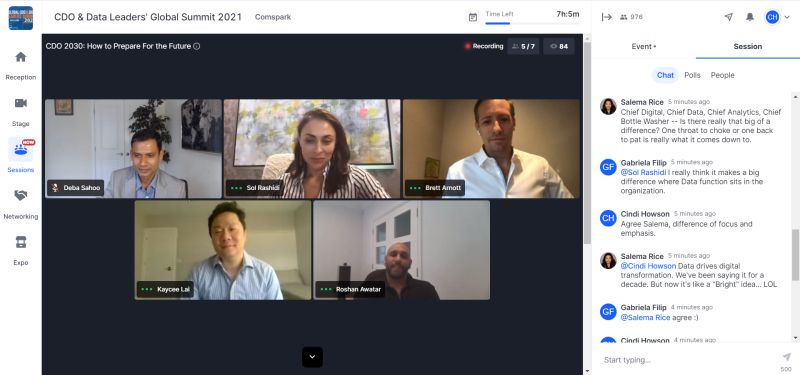Collapse the right sidebar arrow icon
Viewport: 800px width, 375px height.
607,17
